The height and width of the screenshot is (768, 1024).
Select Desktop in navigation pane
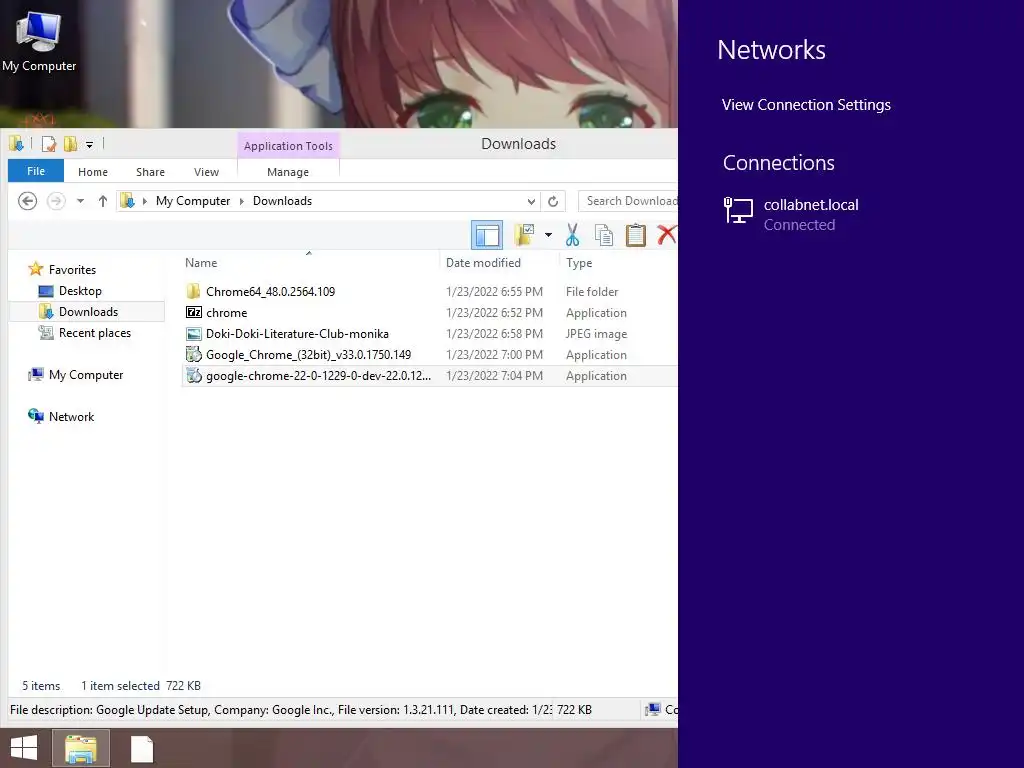pos(80,291)
